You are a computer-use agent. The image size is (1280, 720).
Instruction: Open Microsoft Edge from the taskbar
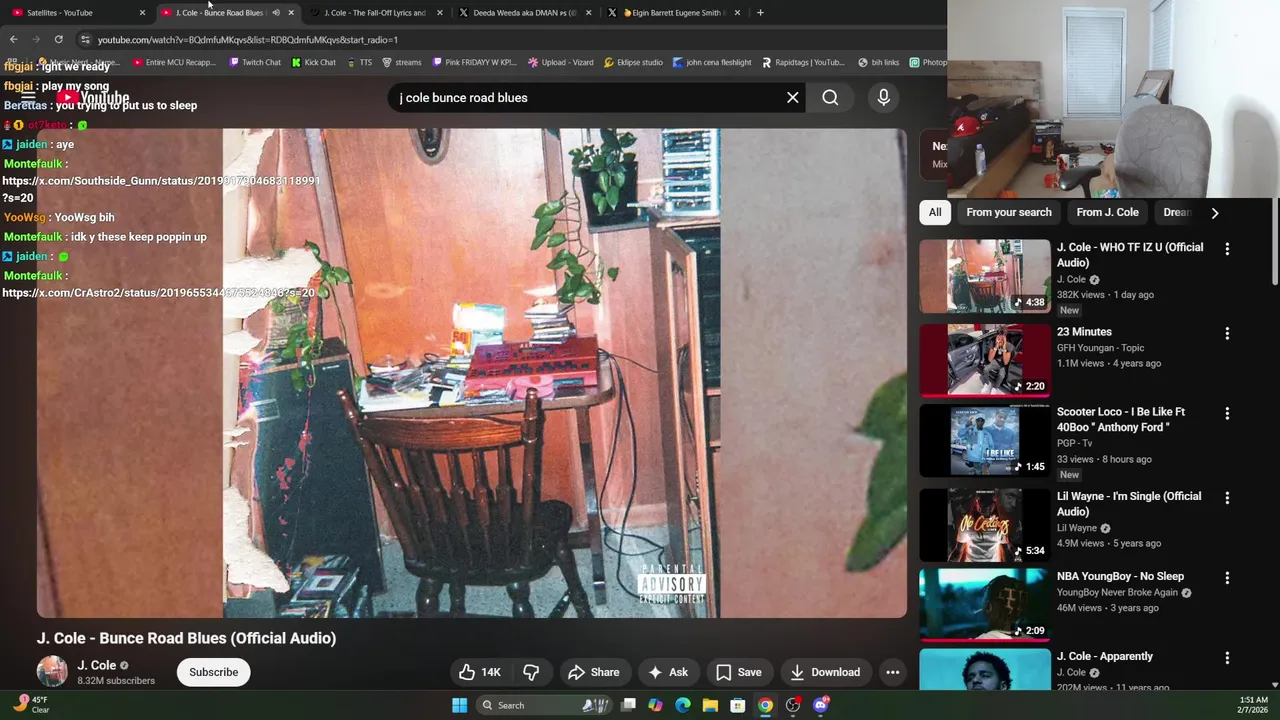pos(683,705)
